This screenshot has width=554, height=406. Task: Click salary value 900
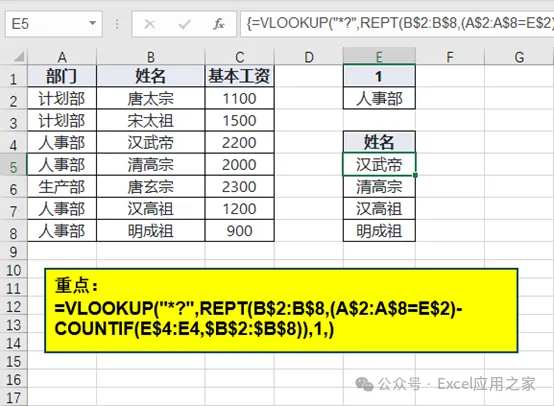[240, 231]
